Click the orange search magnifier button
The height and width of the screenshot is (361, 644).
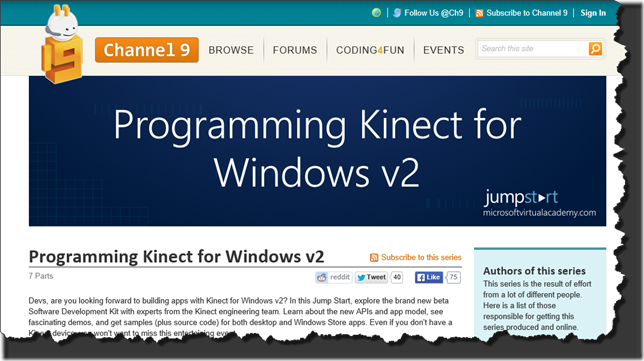pyautogui.click(x=595, y=49)
